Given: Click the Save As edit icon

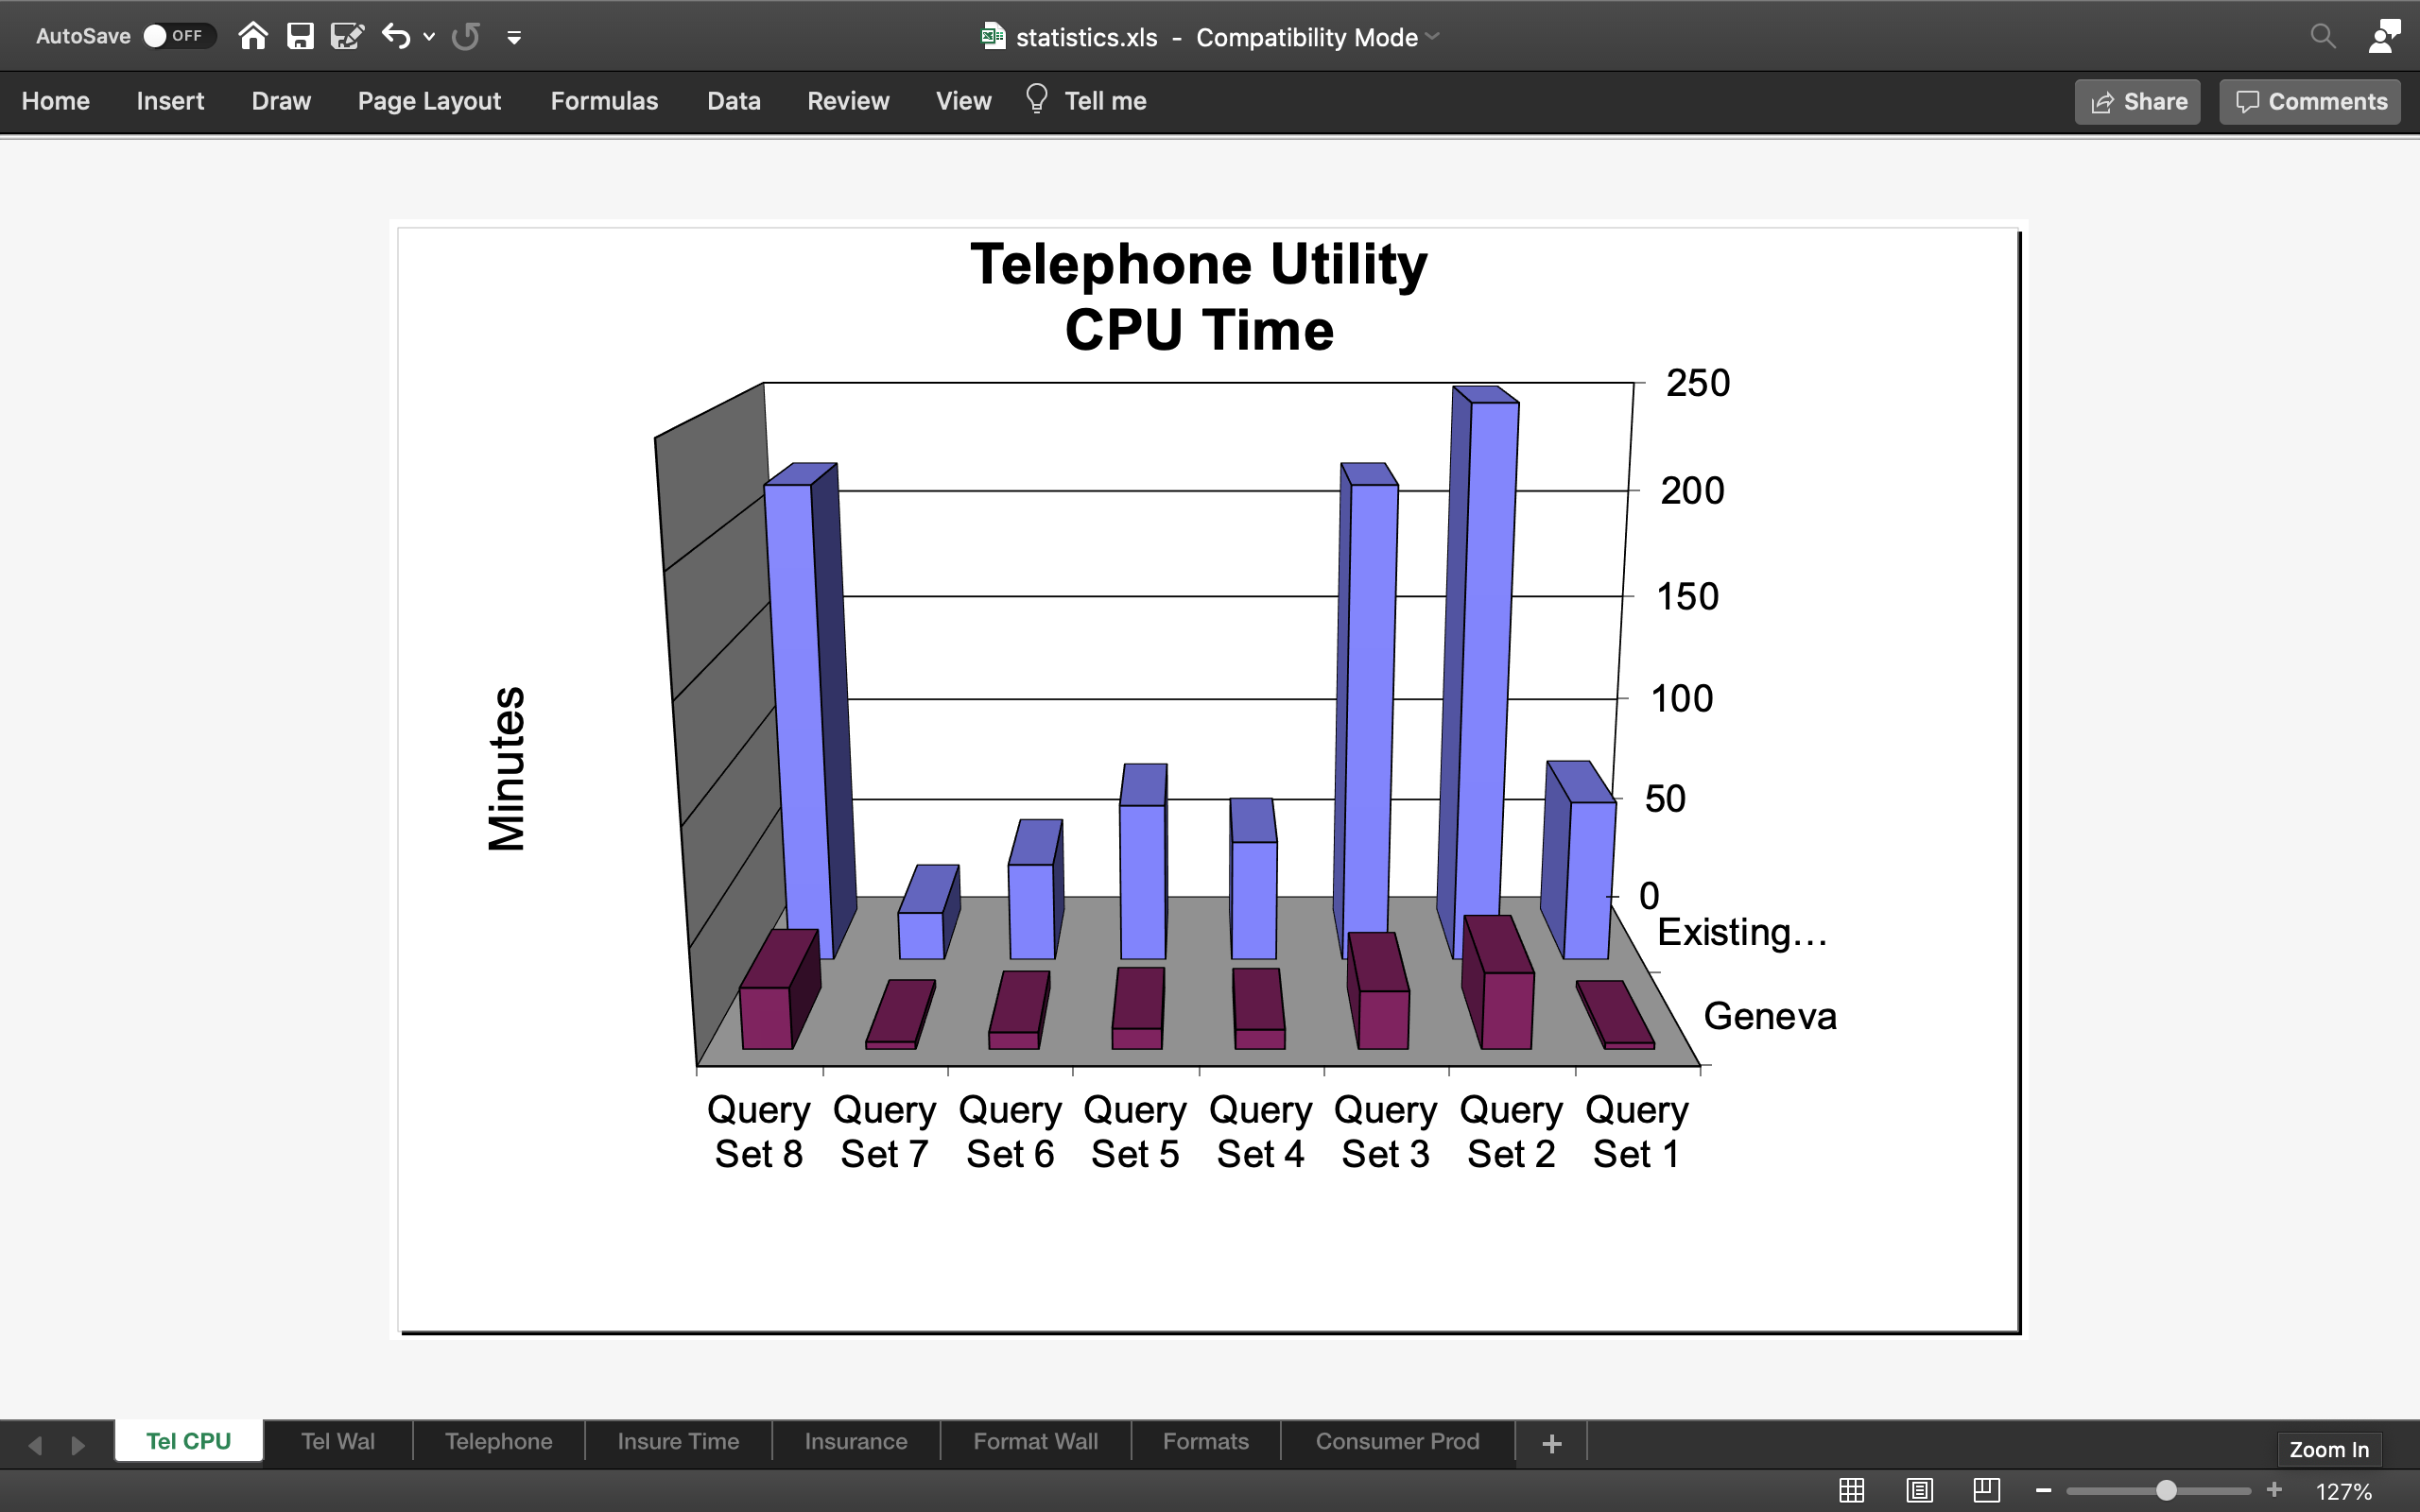Looking at the screenshot, I should 347,36.
